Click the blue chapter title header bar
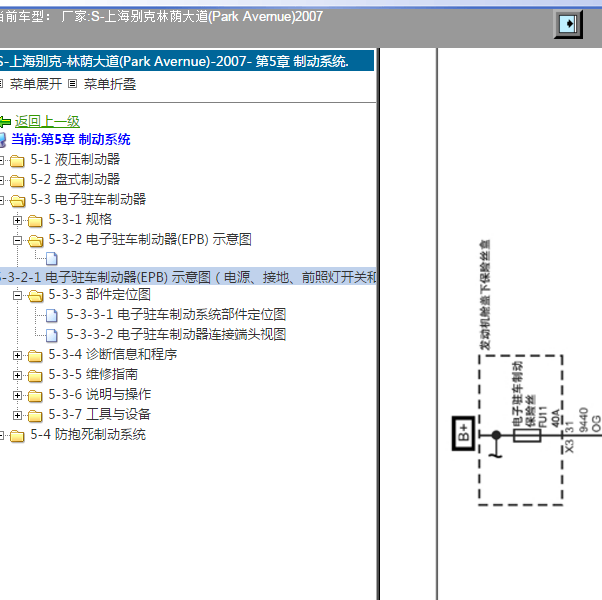This screenshot has height=600, width=602. (187, 61)
